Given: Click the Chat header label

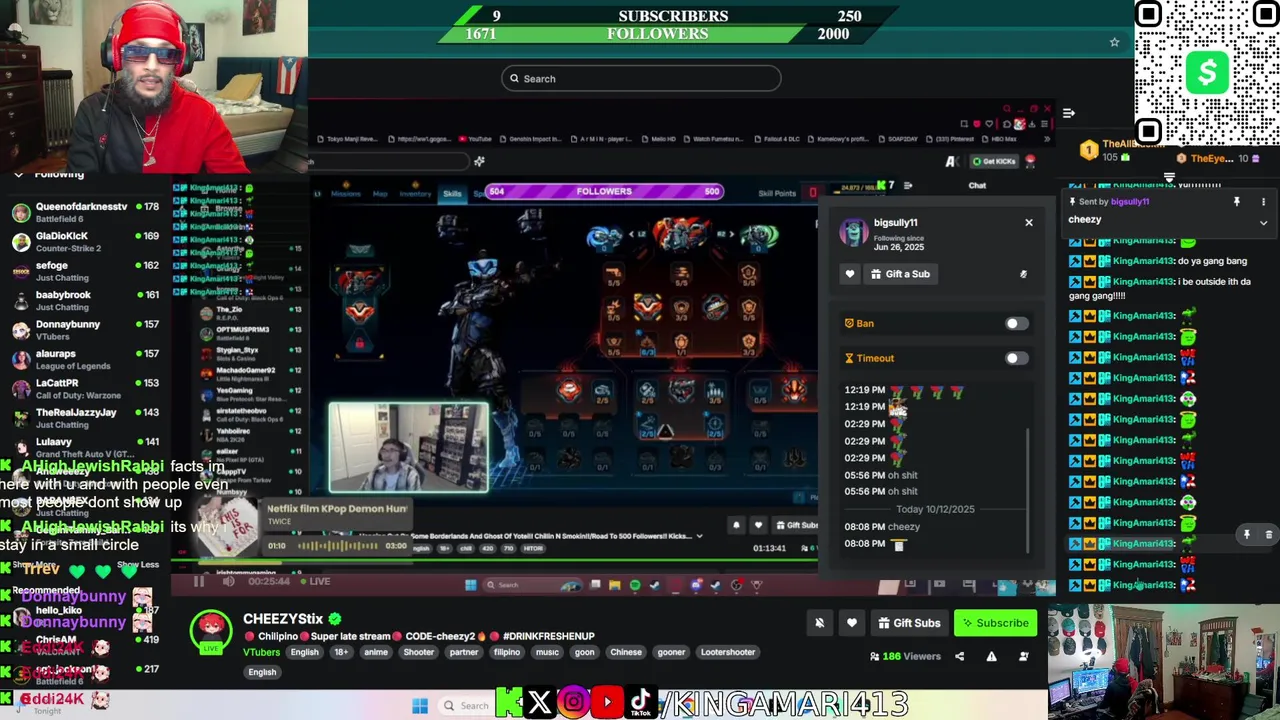Looking at the screenshot, I should pos(977,185).
